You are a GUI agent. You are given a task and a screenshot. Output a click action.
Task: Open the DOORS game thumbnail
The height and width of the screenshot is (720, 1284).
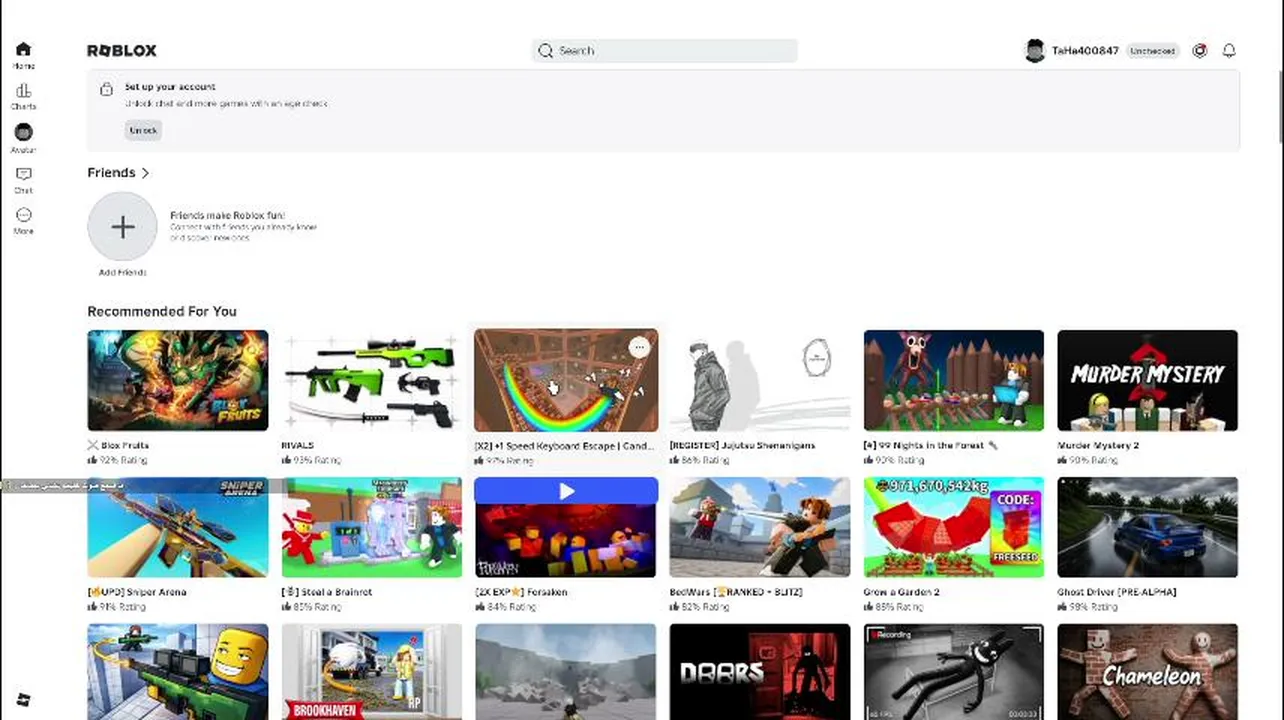point(760,672)
